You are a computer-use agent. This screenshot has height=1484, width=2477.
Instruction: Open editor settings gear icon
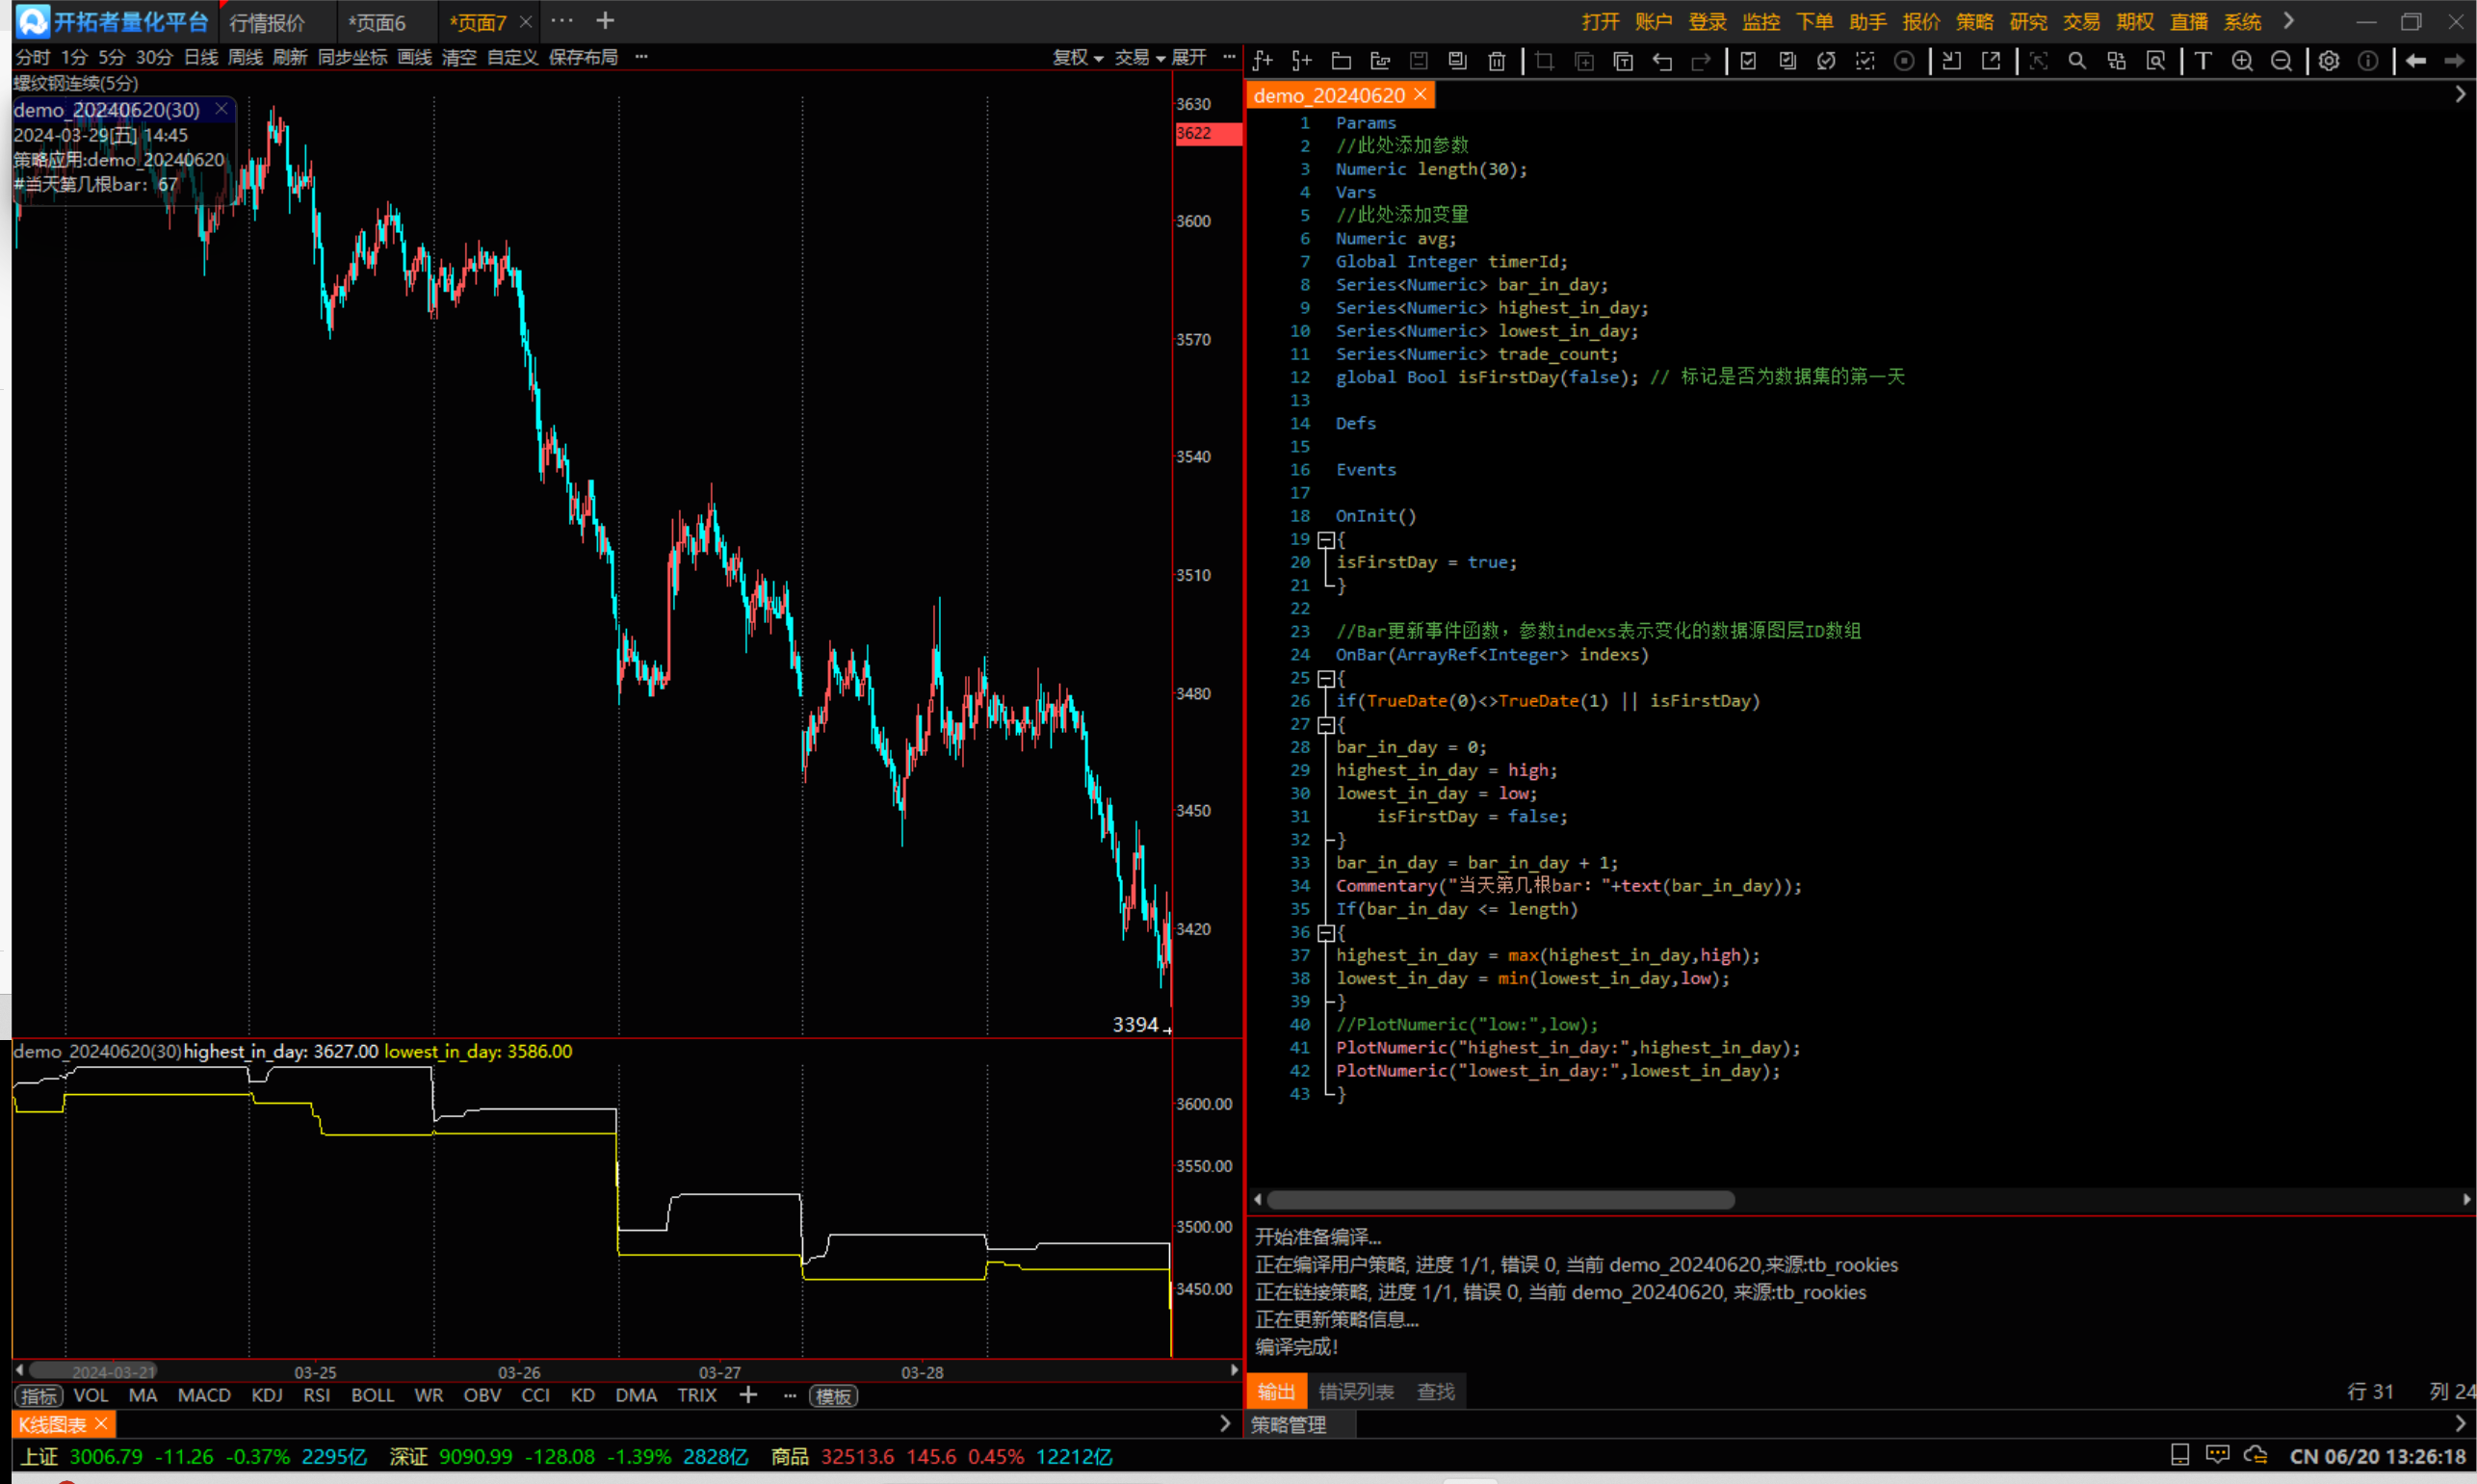[2329, 61]
